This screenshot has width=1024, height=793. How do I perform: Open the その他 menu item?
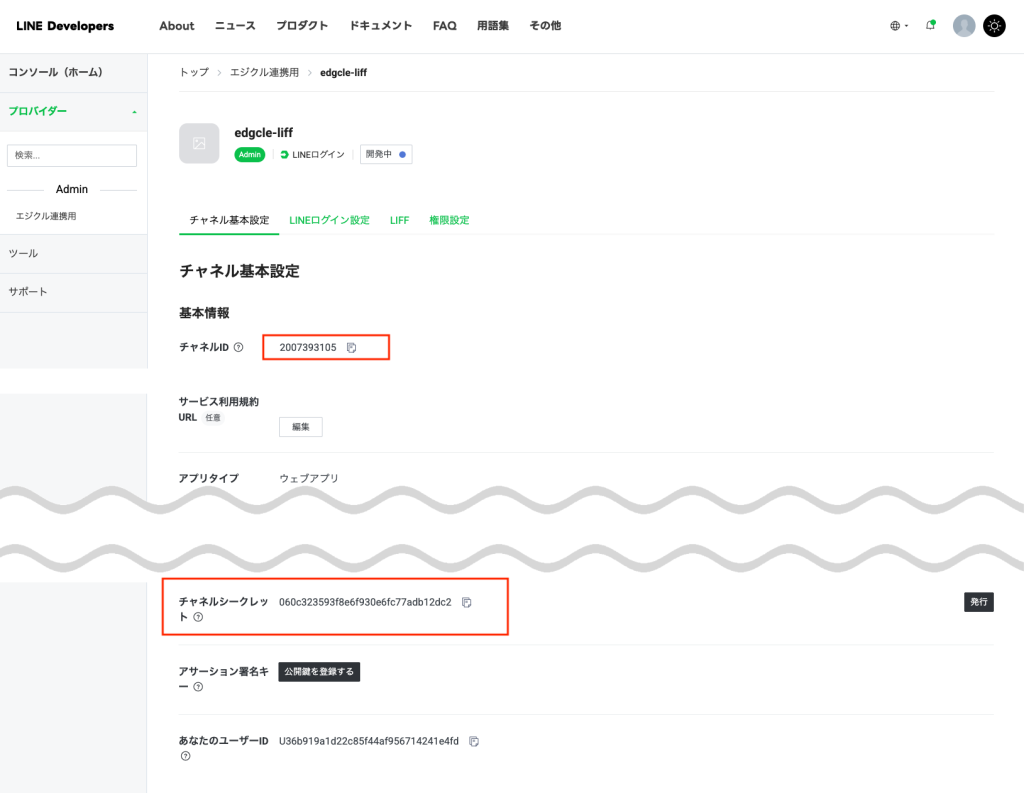(x=545, y=26)
